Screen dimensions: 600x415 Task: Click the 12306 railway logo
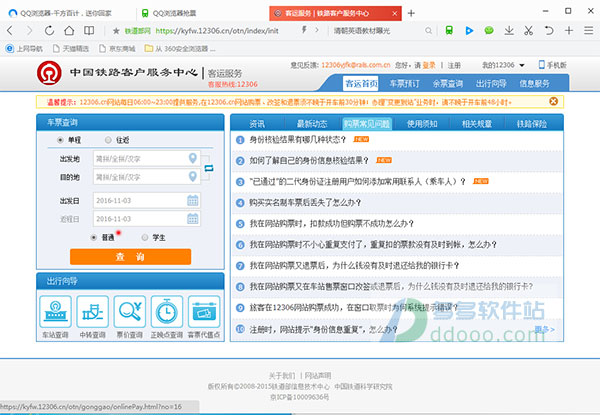point(49,73)
